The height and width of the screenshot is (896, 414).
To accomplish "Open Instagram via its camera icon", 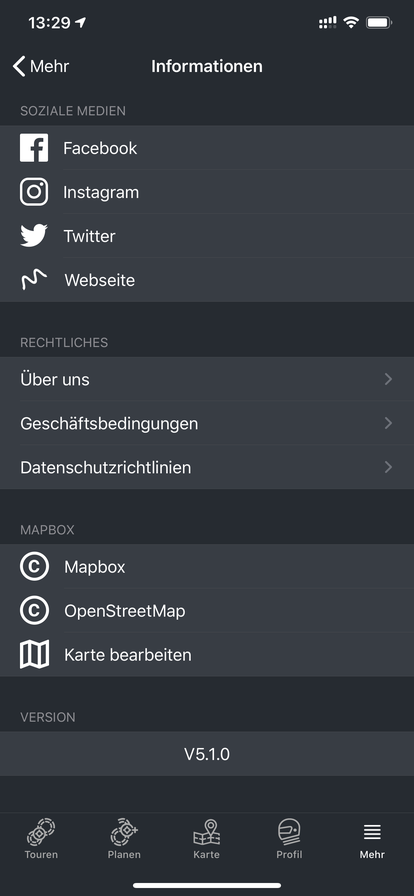I will pos(34,192).
